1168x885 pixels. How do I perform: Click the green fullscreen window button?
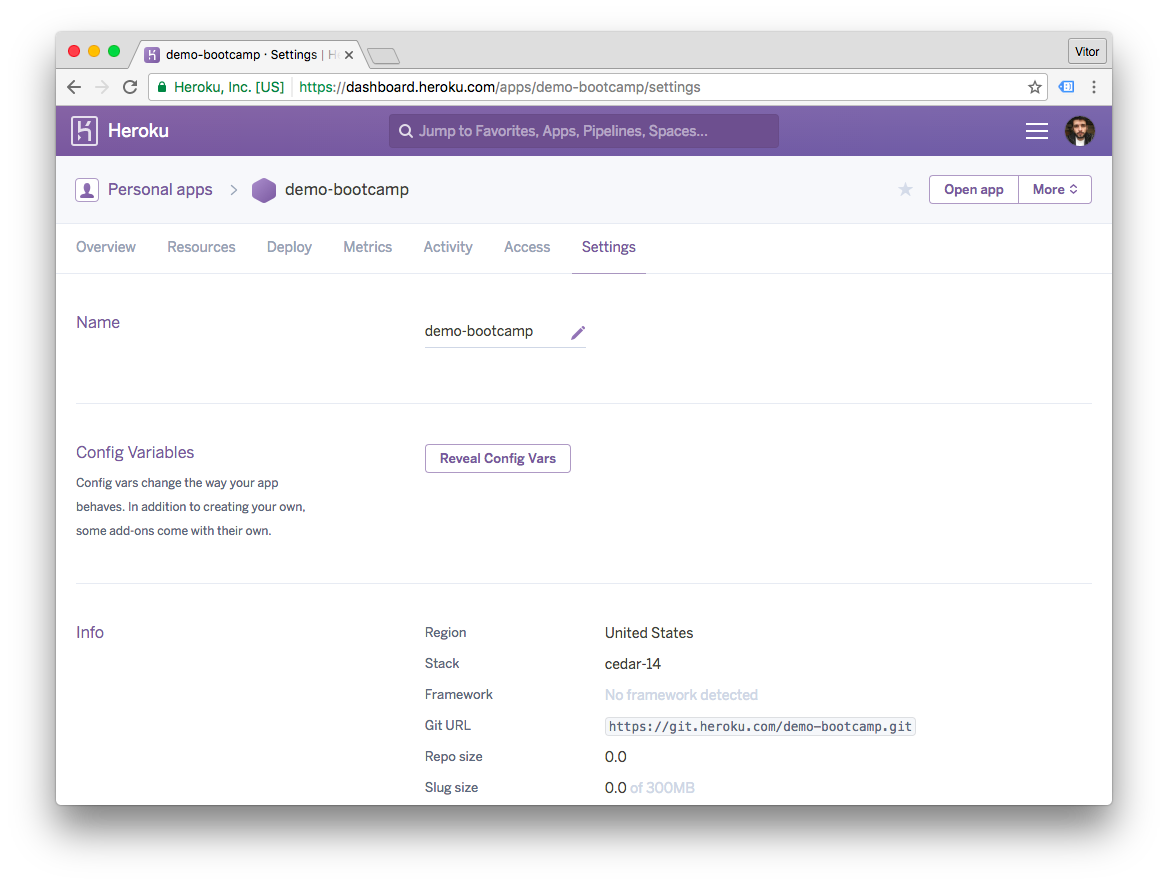[x=114, y=51]
